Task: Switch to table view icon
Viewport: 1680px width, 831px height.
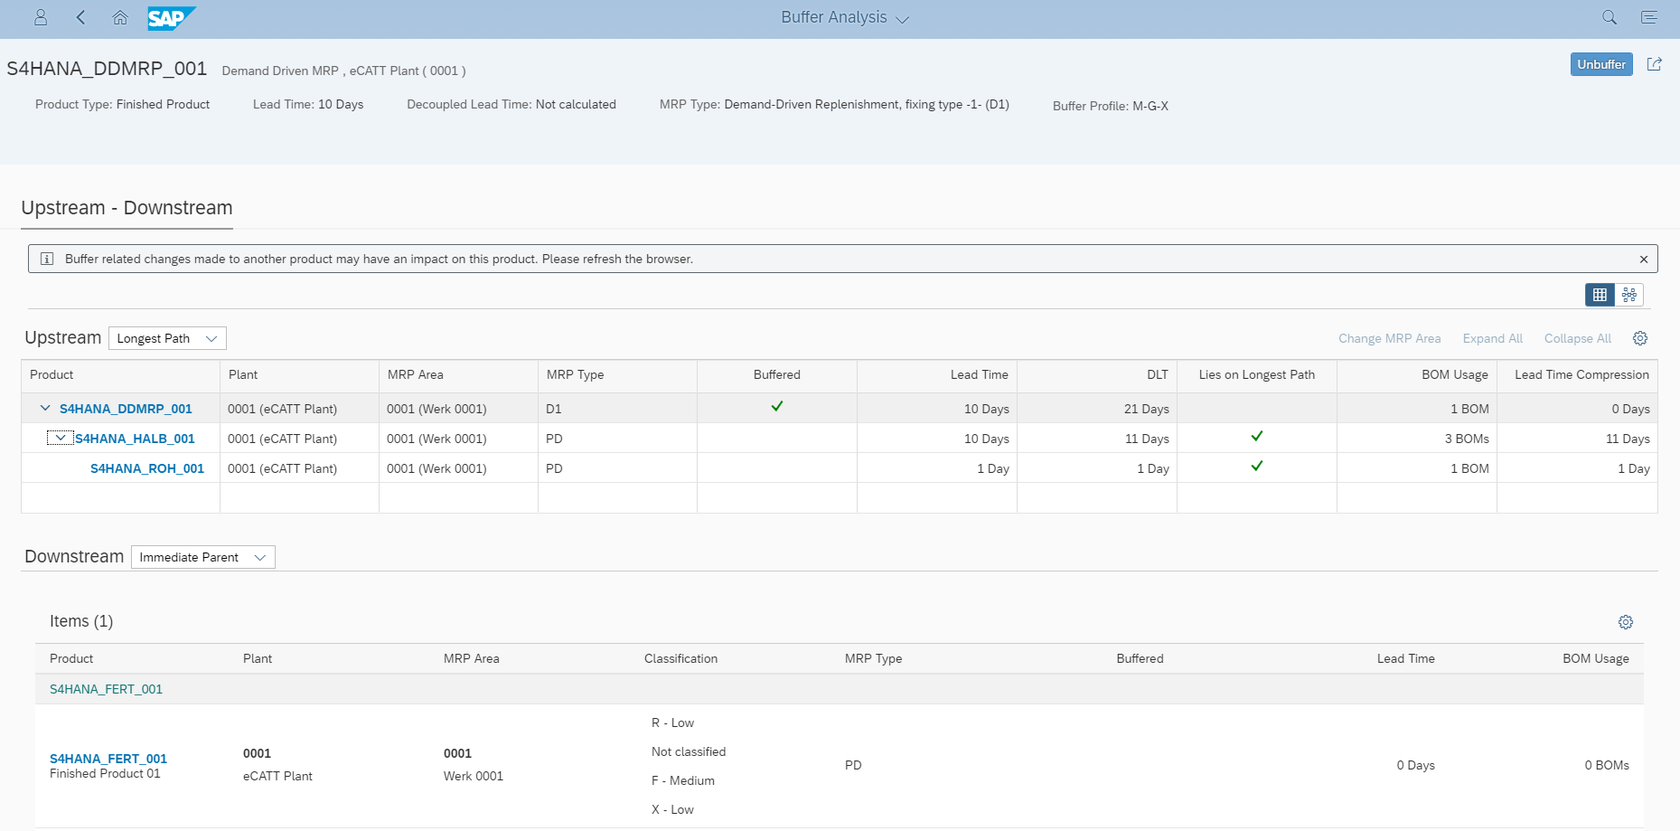Action: pyautogui.click(x=1600, y=294)
